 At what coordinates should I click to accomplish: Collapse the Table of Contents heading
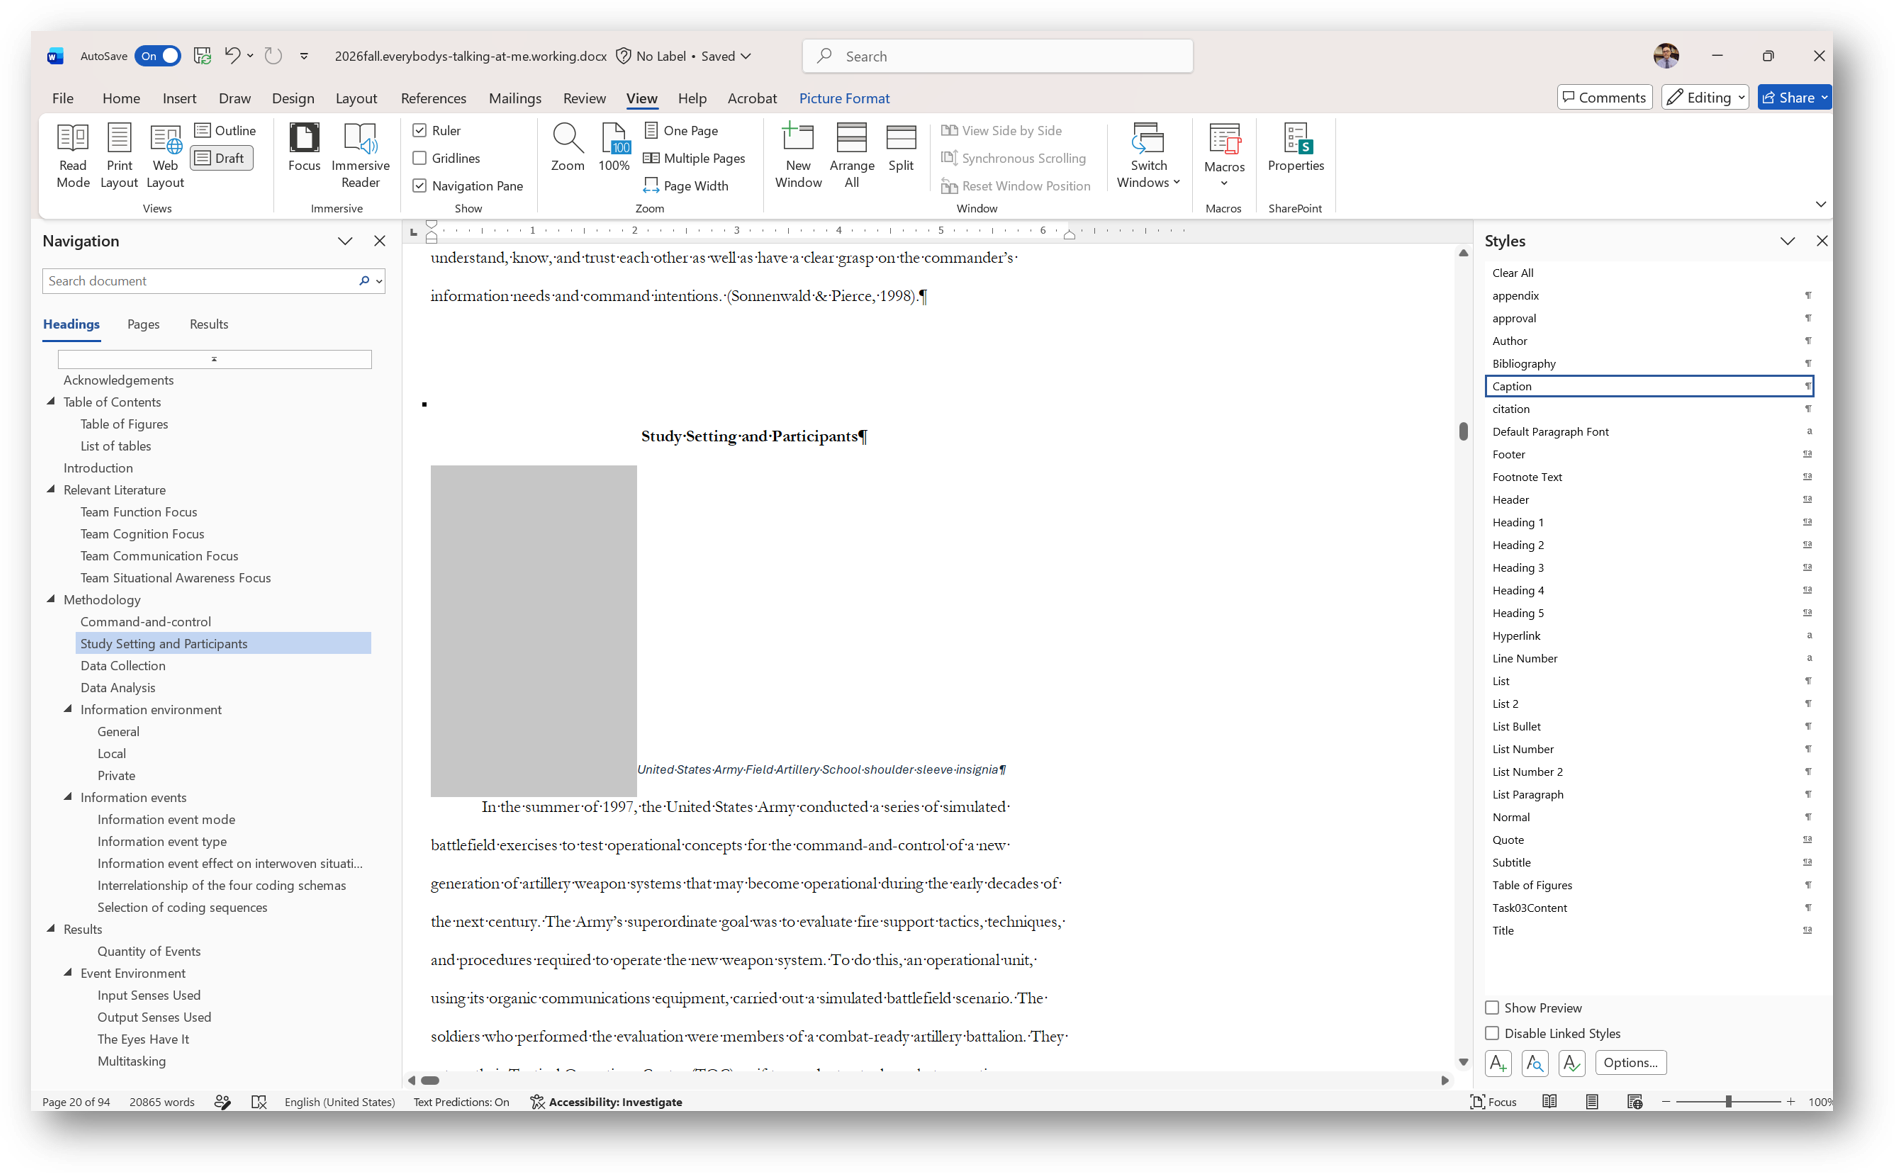51,402
